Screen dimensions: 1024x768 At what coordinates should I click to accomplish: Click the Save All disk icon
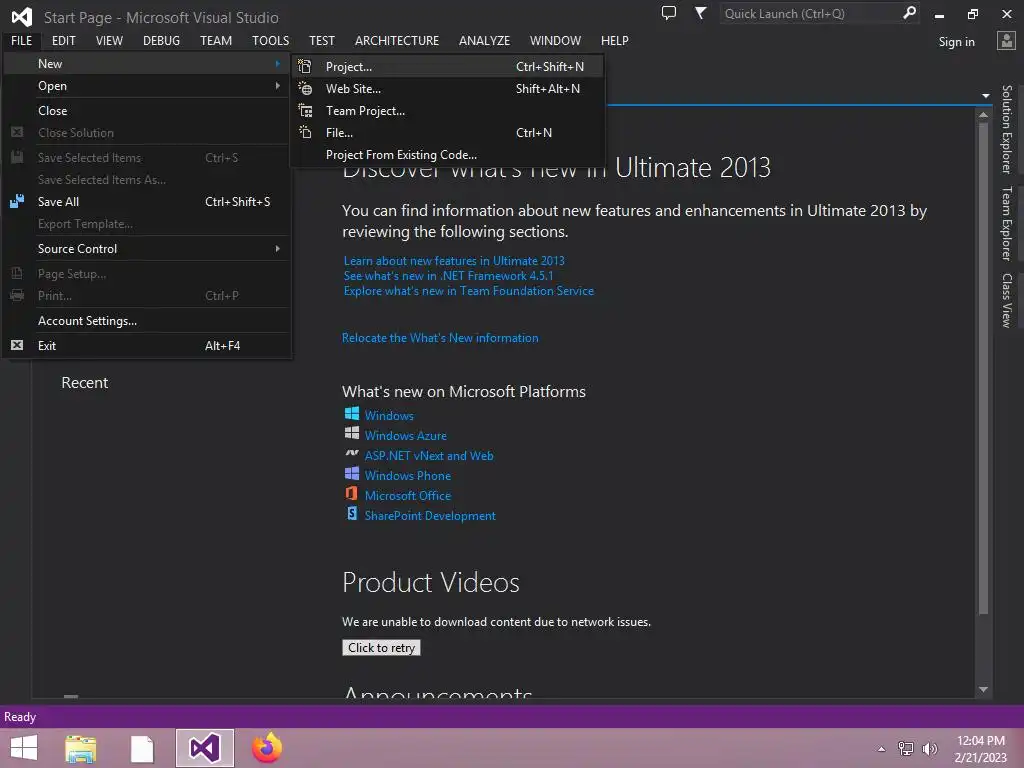coord(17,201)
